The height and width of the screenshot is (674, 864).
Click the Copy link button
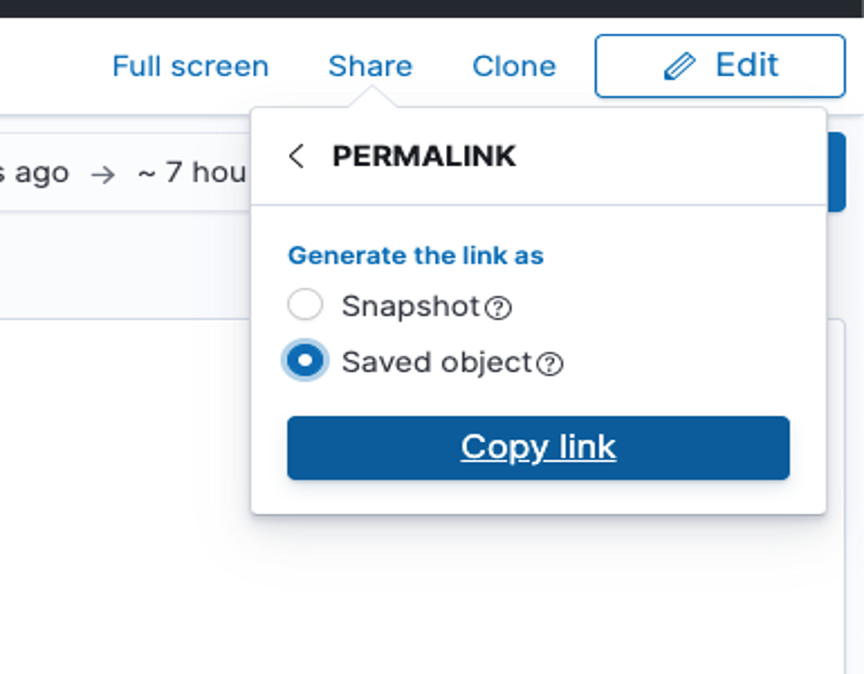coord(538,447)
